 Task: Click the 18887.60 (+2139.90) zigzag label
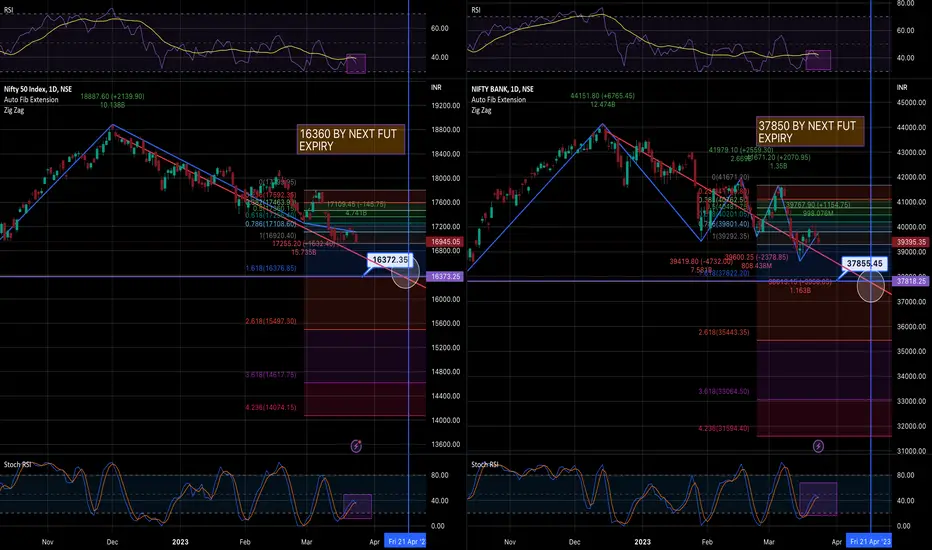pyautogui.click(x=112, y=96)
